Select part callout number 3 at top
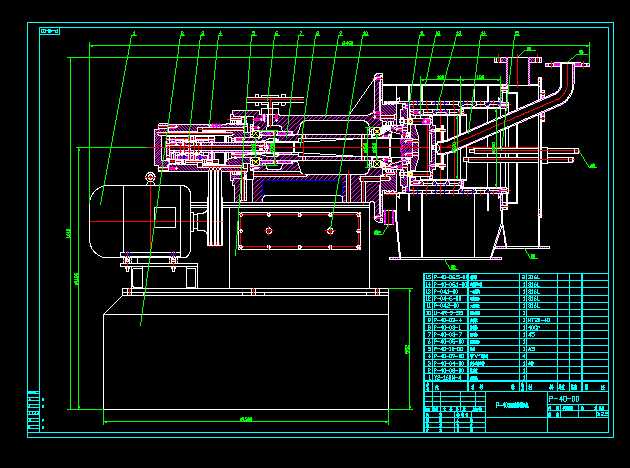Screen dimensions: 630x468 202,34
